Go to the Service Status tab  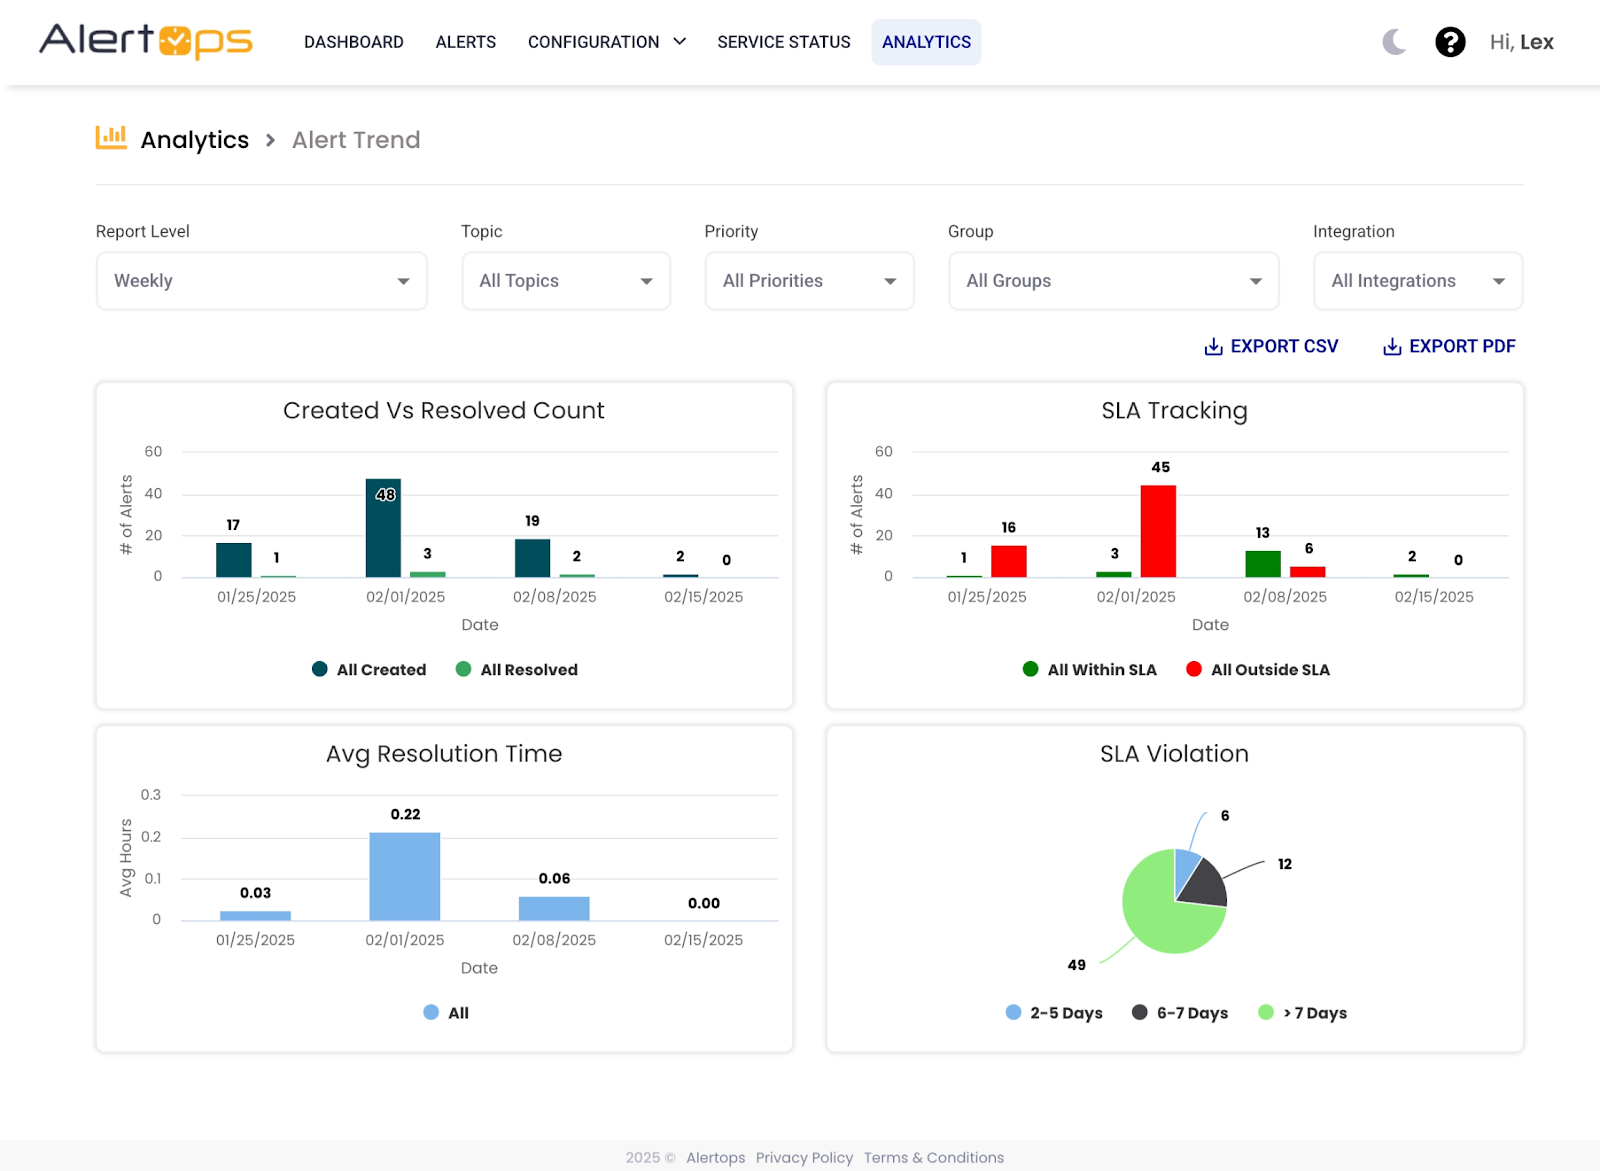tap(783, 42)
